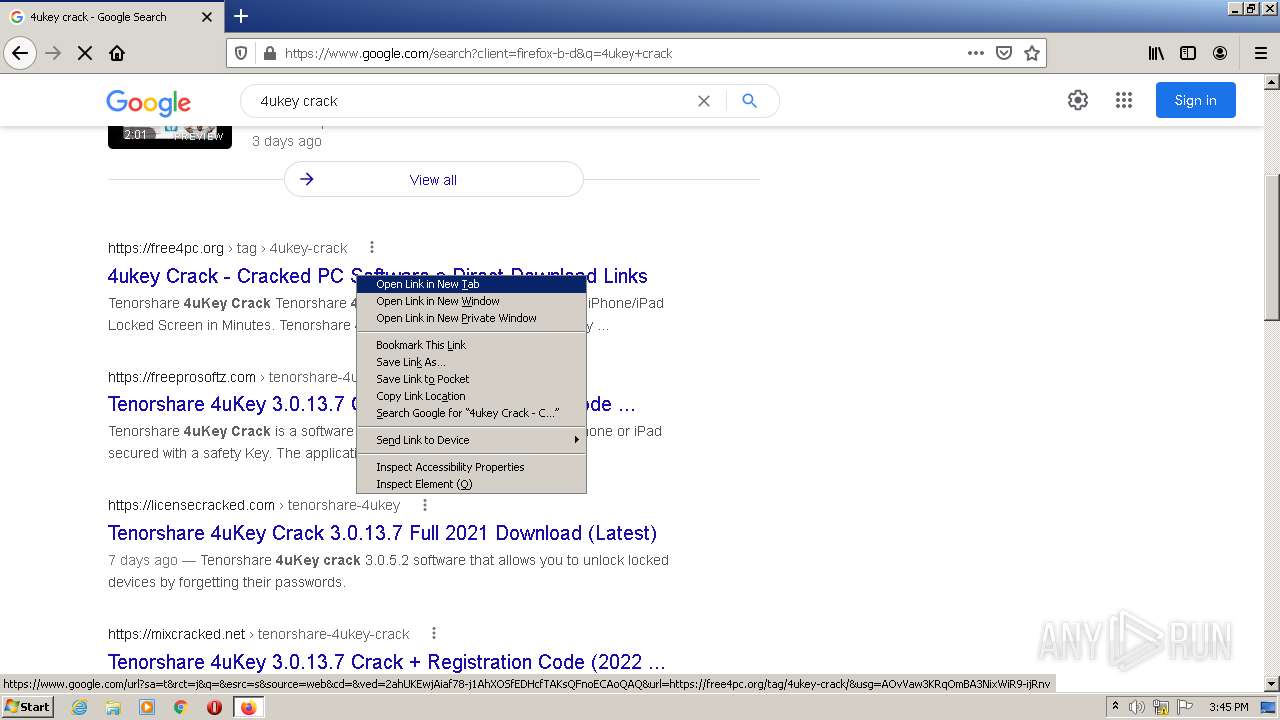Click the Windows Start button

tap(27, 706)
